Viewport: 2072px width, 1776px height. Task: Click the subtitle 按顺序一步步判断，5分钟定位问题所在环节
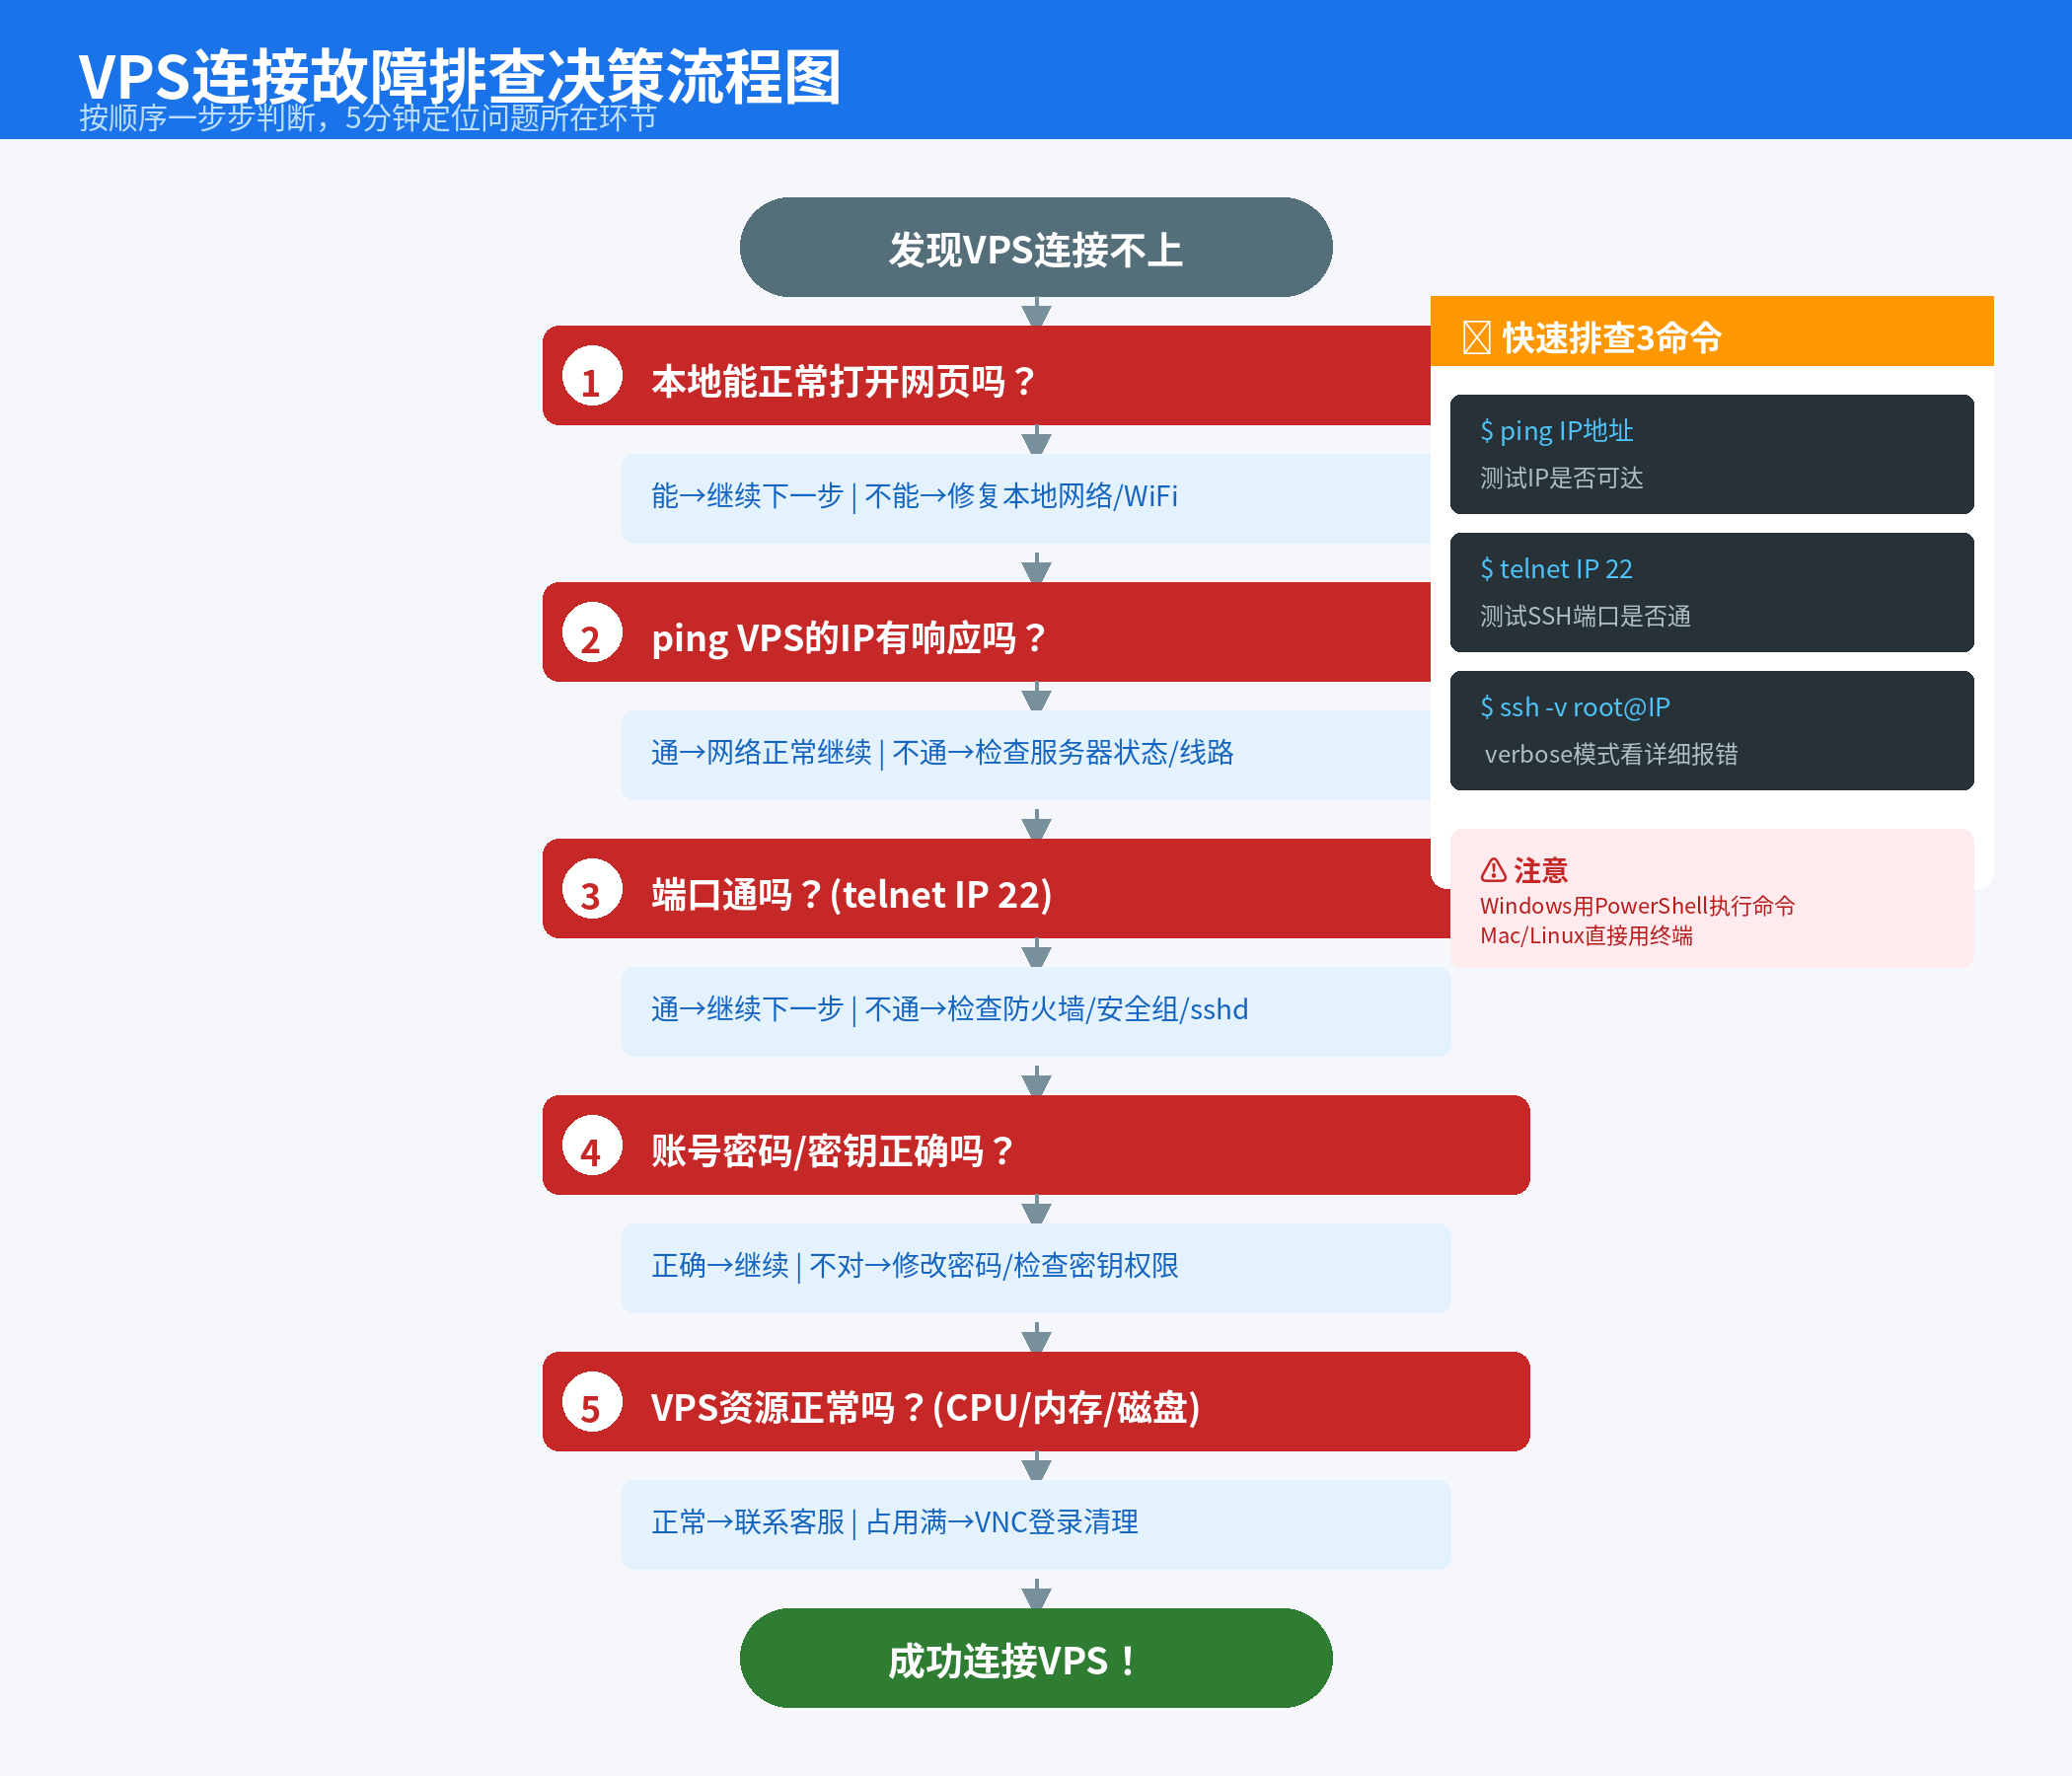368,118
